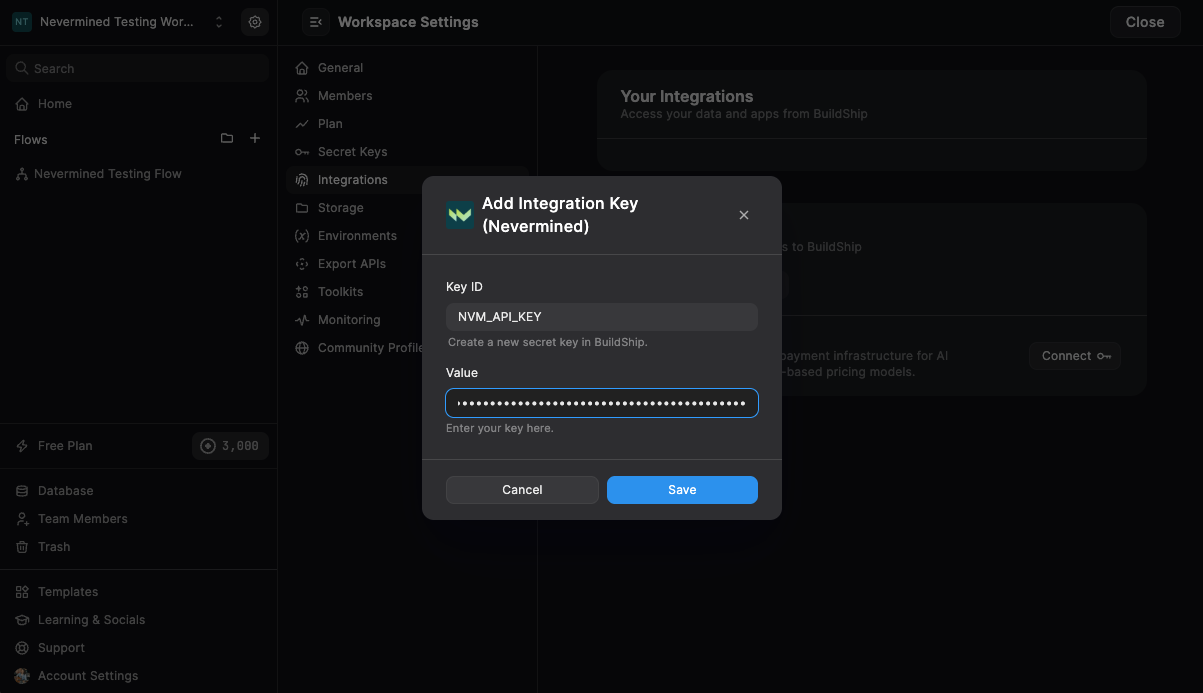
Task: Open the workspace switcher for Nevermined Testing Workspace
Action: (219, 21)
